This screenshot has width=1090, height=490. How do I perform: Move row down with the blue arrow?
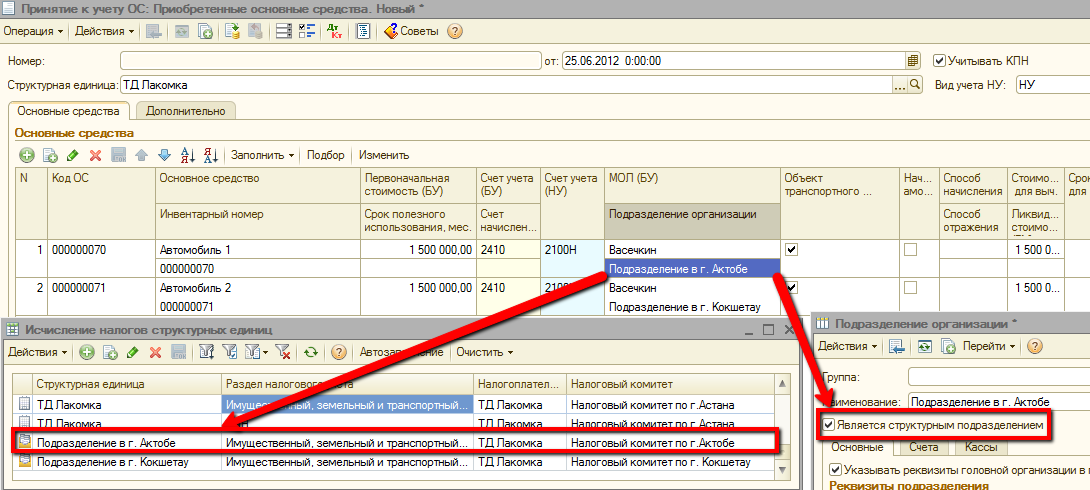pos(163,155)
